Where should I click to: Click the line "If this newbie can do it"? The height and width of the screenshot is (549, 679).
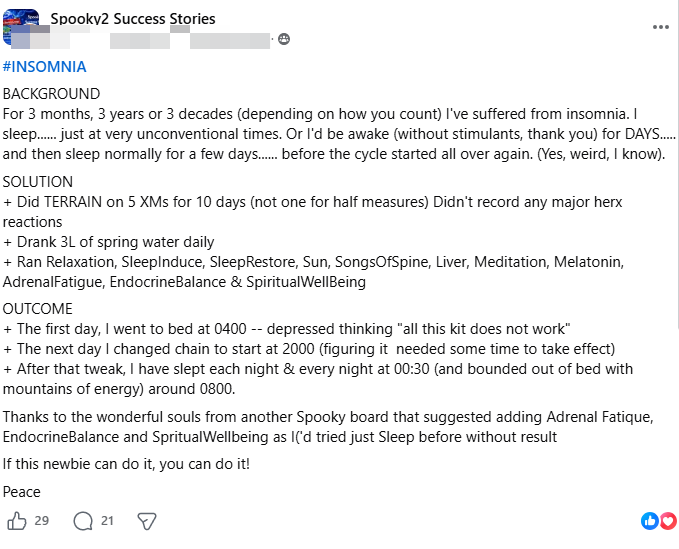tap(126, 464)
